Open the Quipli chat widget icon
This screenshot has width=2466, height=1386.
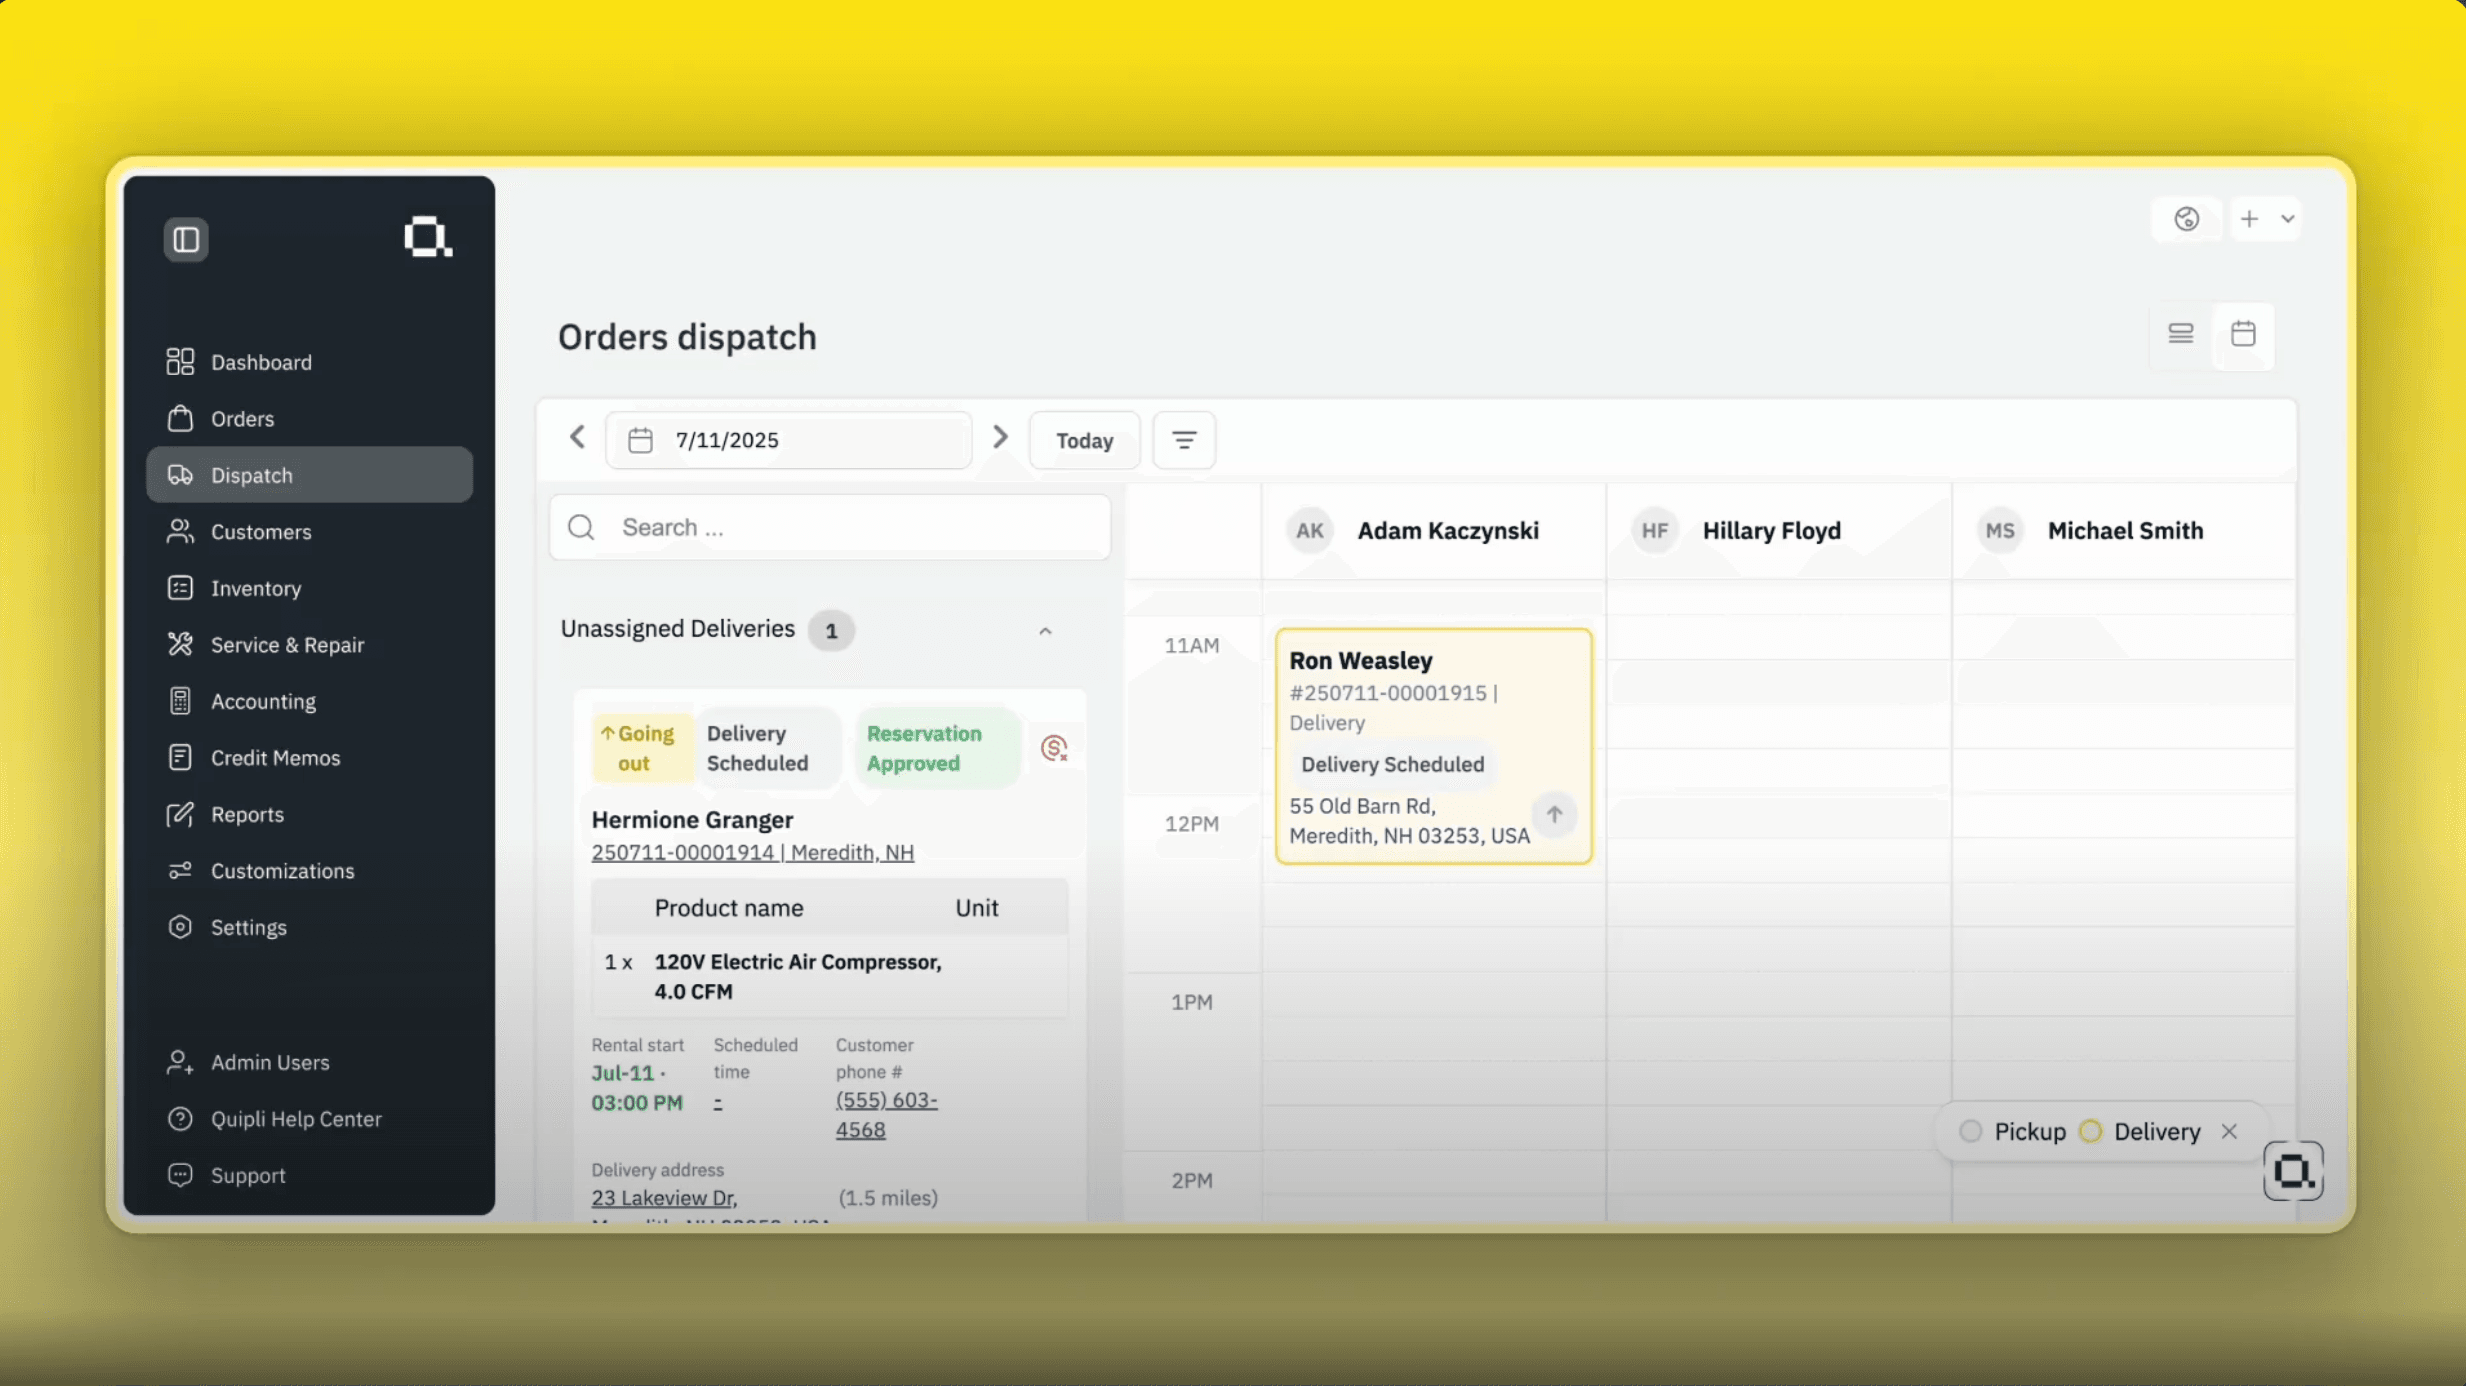pyautogui.click(x=2293, y=1170)
